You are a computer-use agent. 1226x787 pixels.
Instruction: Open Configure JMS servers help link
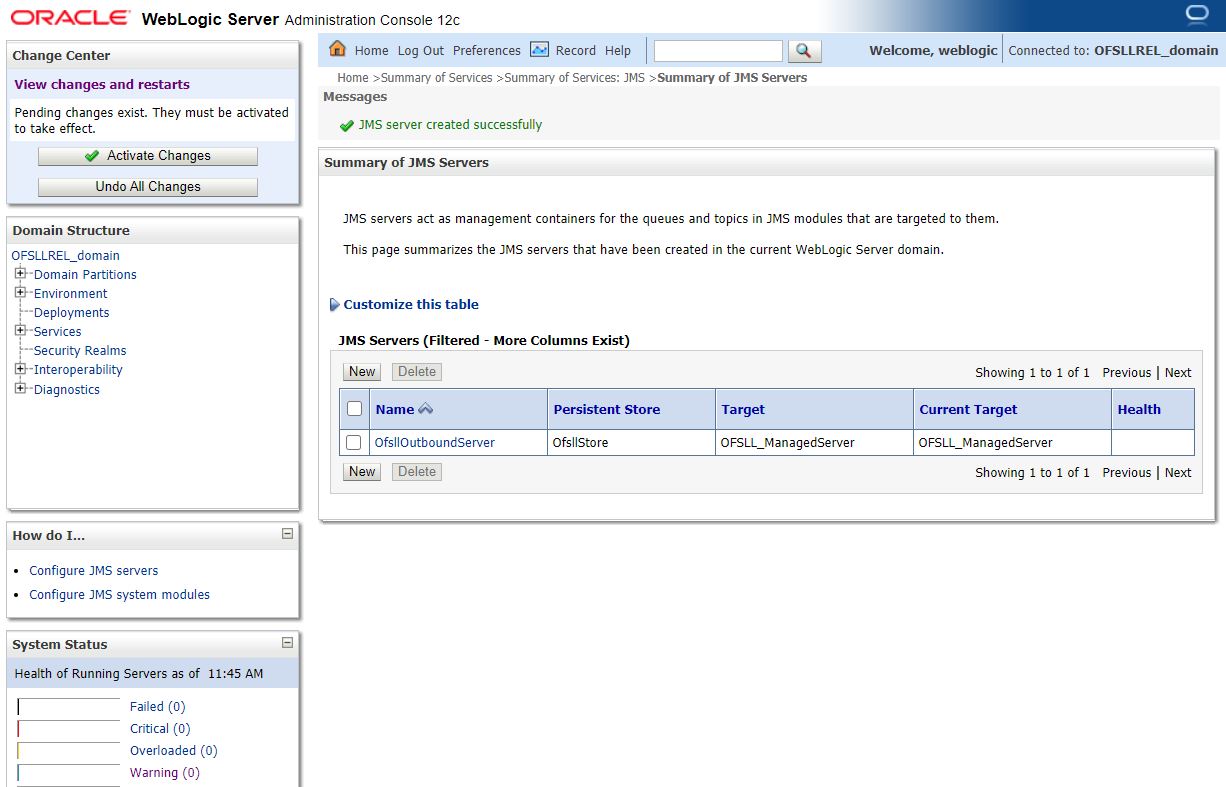click(x=94, y=571)
